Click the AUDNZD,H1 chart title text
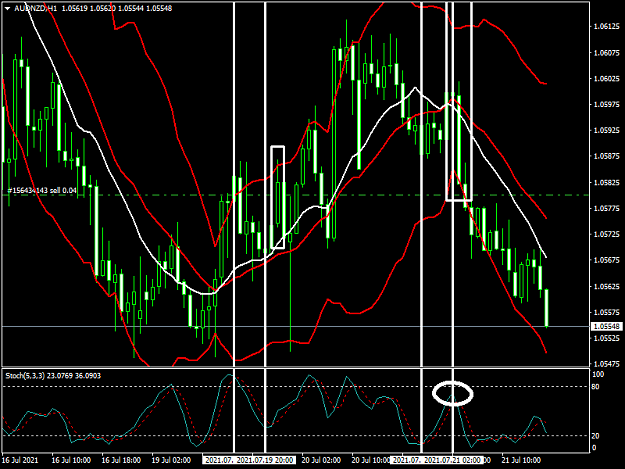Image resolution: width=625 pixels, height=469 pixels. pyautogui.click(x=35, y=8)
